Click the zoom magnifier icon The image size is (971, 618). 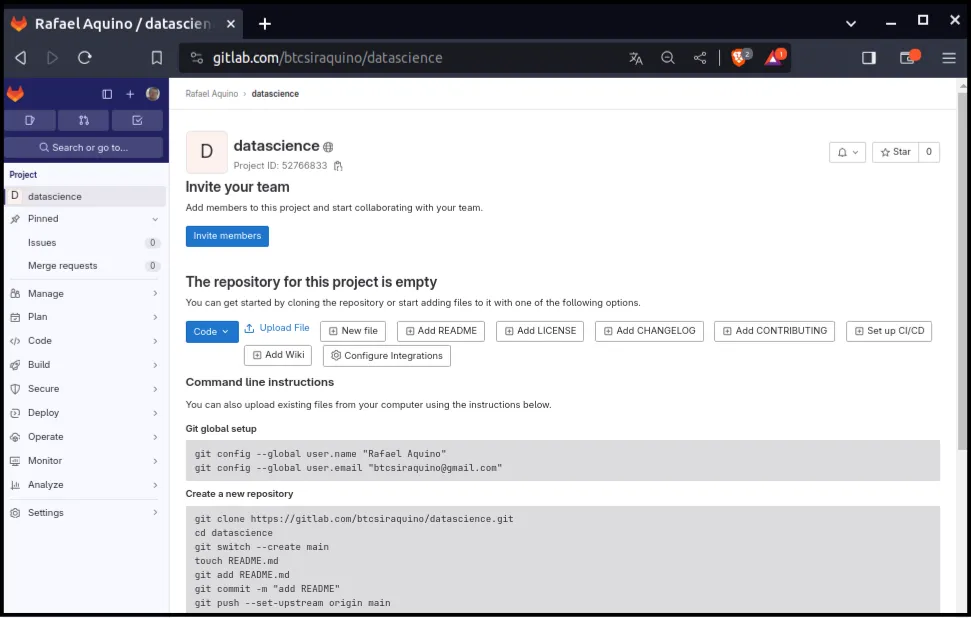tap(668, 58)
